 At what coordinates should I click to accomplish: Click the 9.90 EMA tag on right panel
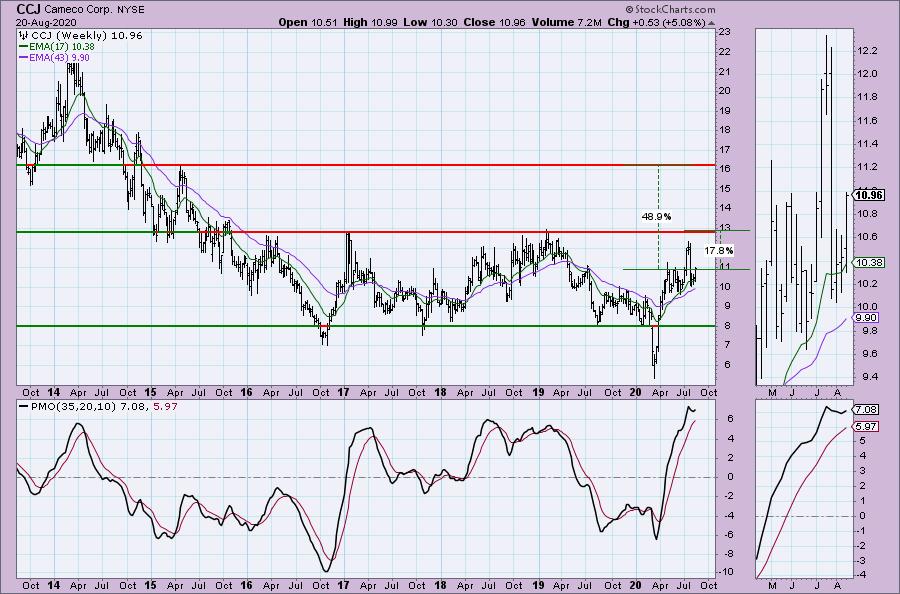point(866,317)
